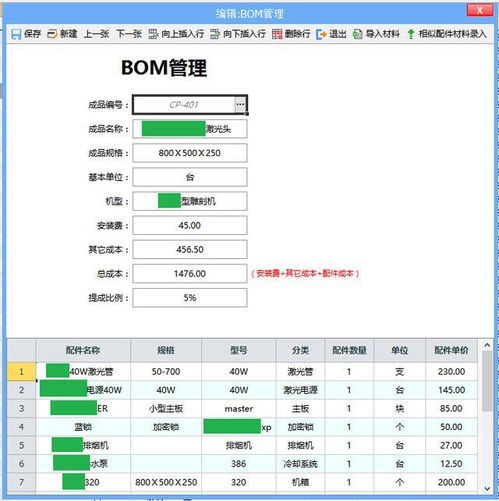The image size is (499, 501).
Task: Click the 成品编号 field showing CP-401
Action: [184, 105]
